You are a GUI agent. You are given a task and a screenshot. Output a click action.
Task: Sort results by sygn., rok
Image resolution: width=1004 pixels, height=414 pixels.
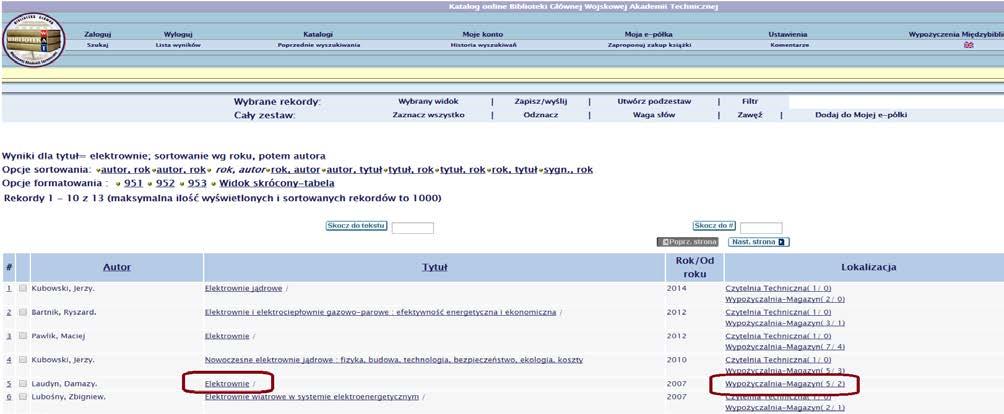[568, 170]
